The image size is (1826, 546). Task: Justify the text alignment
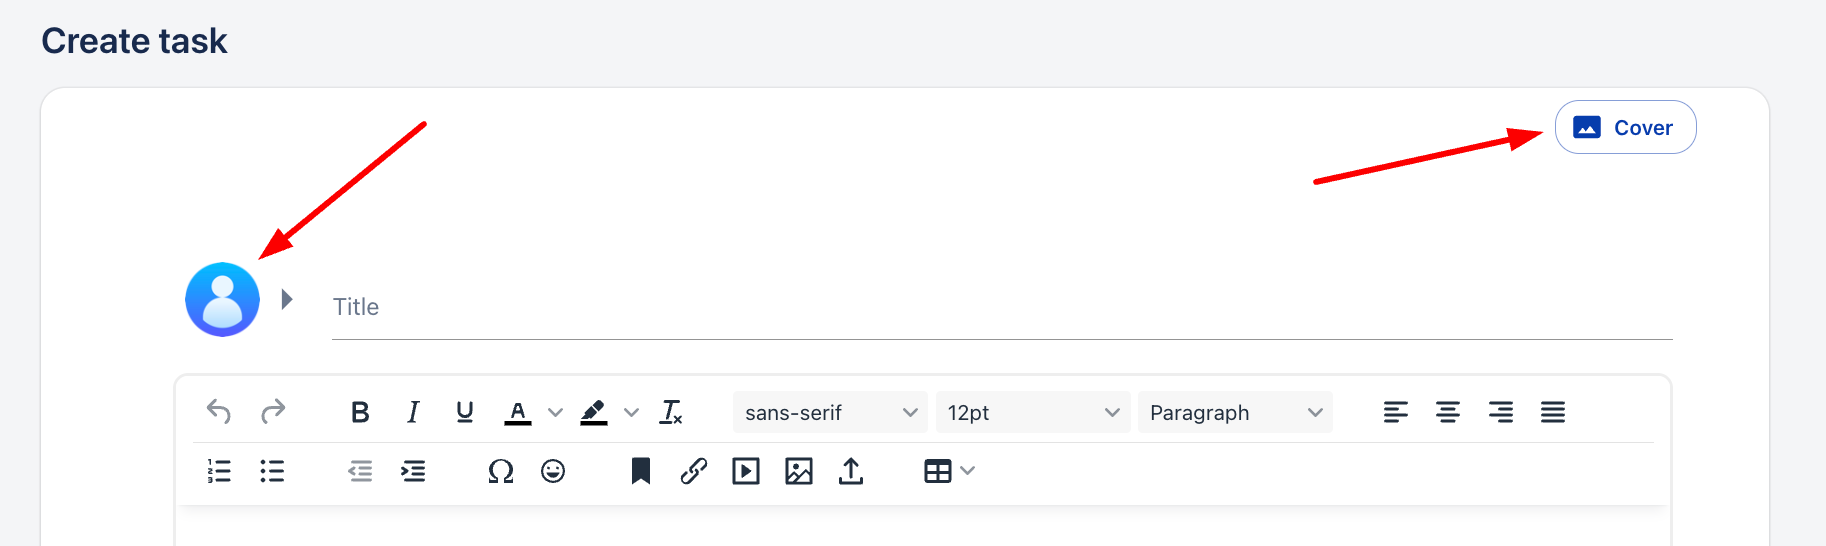coord(1553,412)
